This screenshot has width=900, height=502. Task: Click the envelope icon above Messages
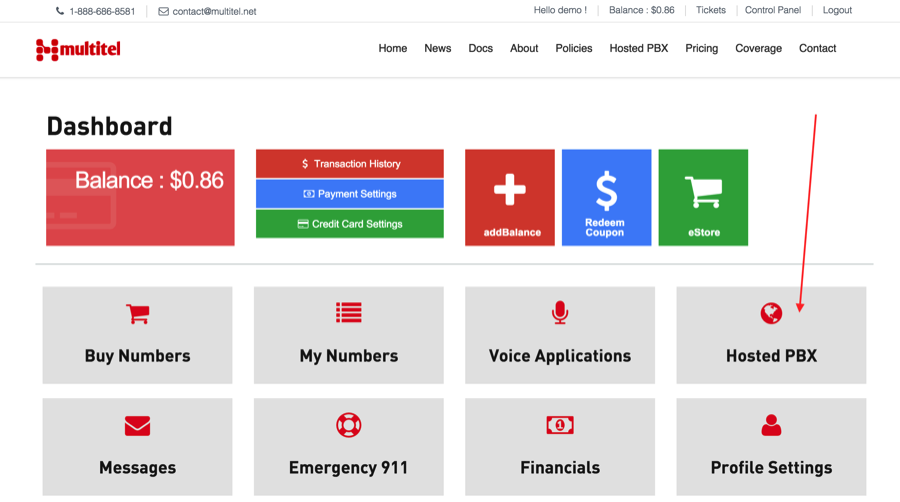click(x=137, y=426)
